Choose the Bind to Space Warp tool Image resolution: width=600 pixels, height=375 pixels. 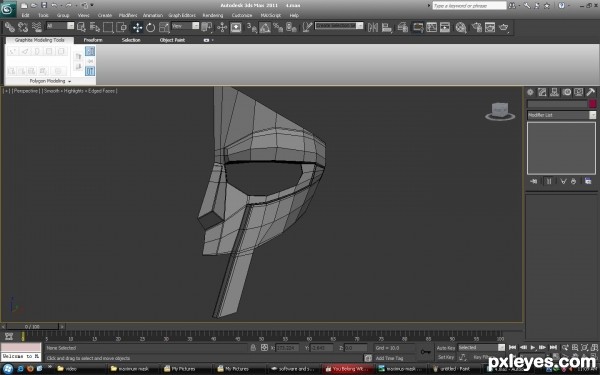point(37,27)
